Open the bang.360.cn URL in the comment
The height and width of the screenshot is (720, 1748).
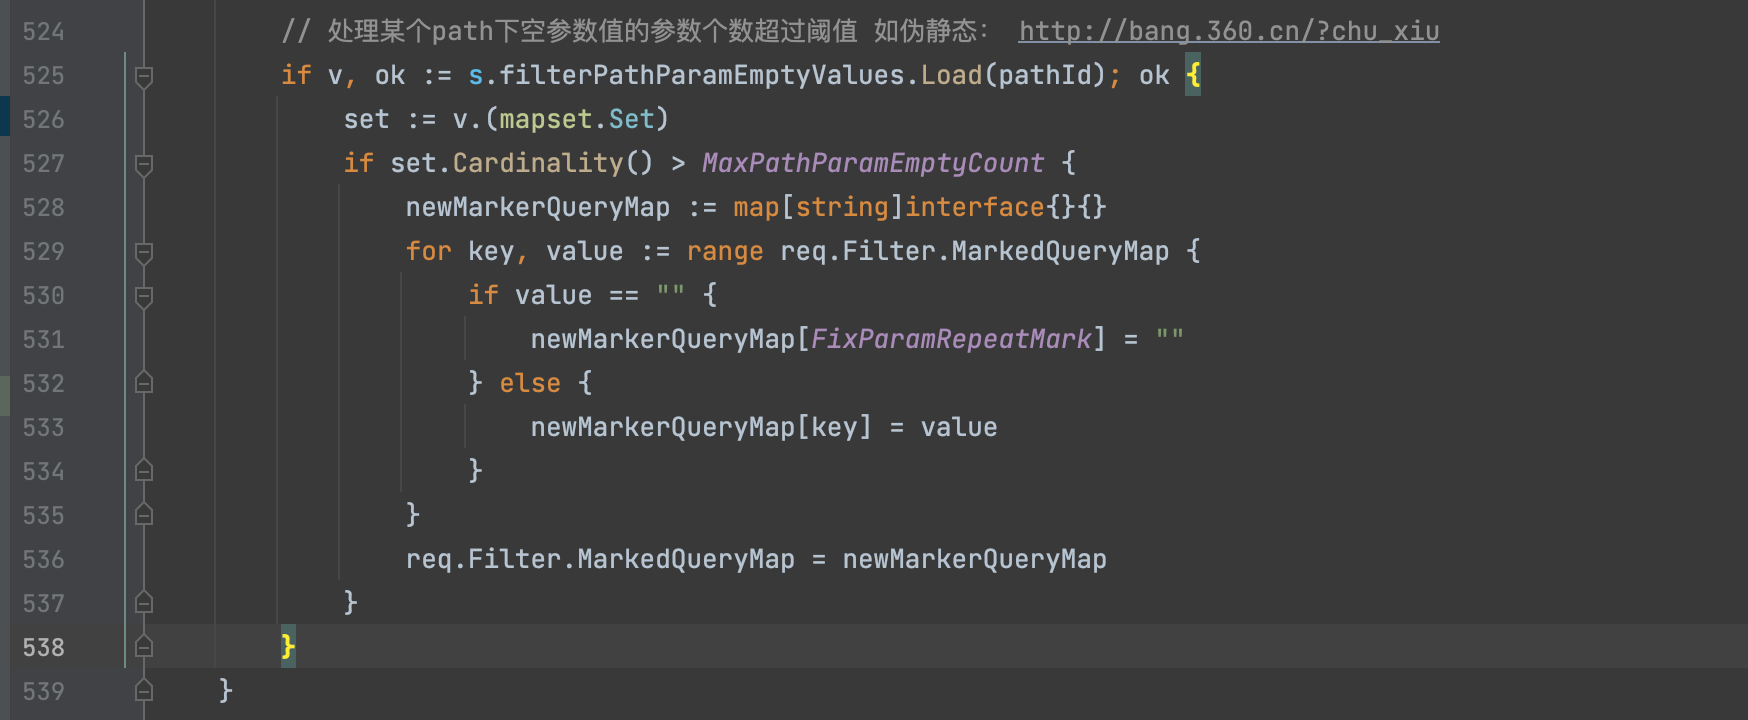[1228, 32]
